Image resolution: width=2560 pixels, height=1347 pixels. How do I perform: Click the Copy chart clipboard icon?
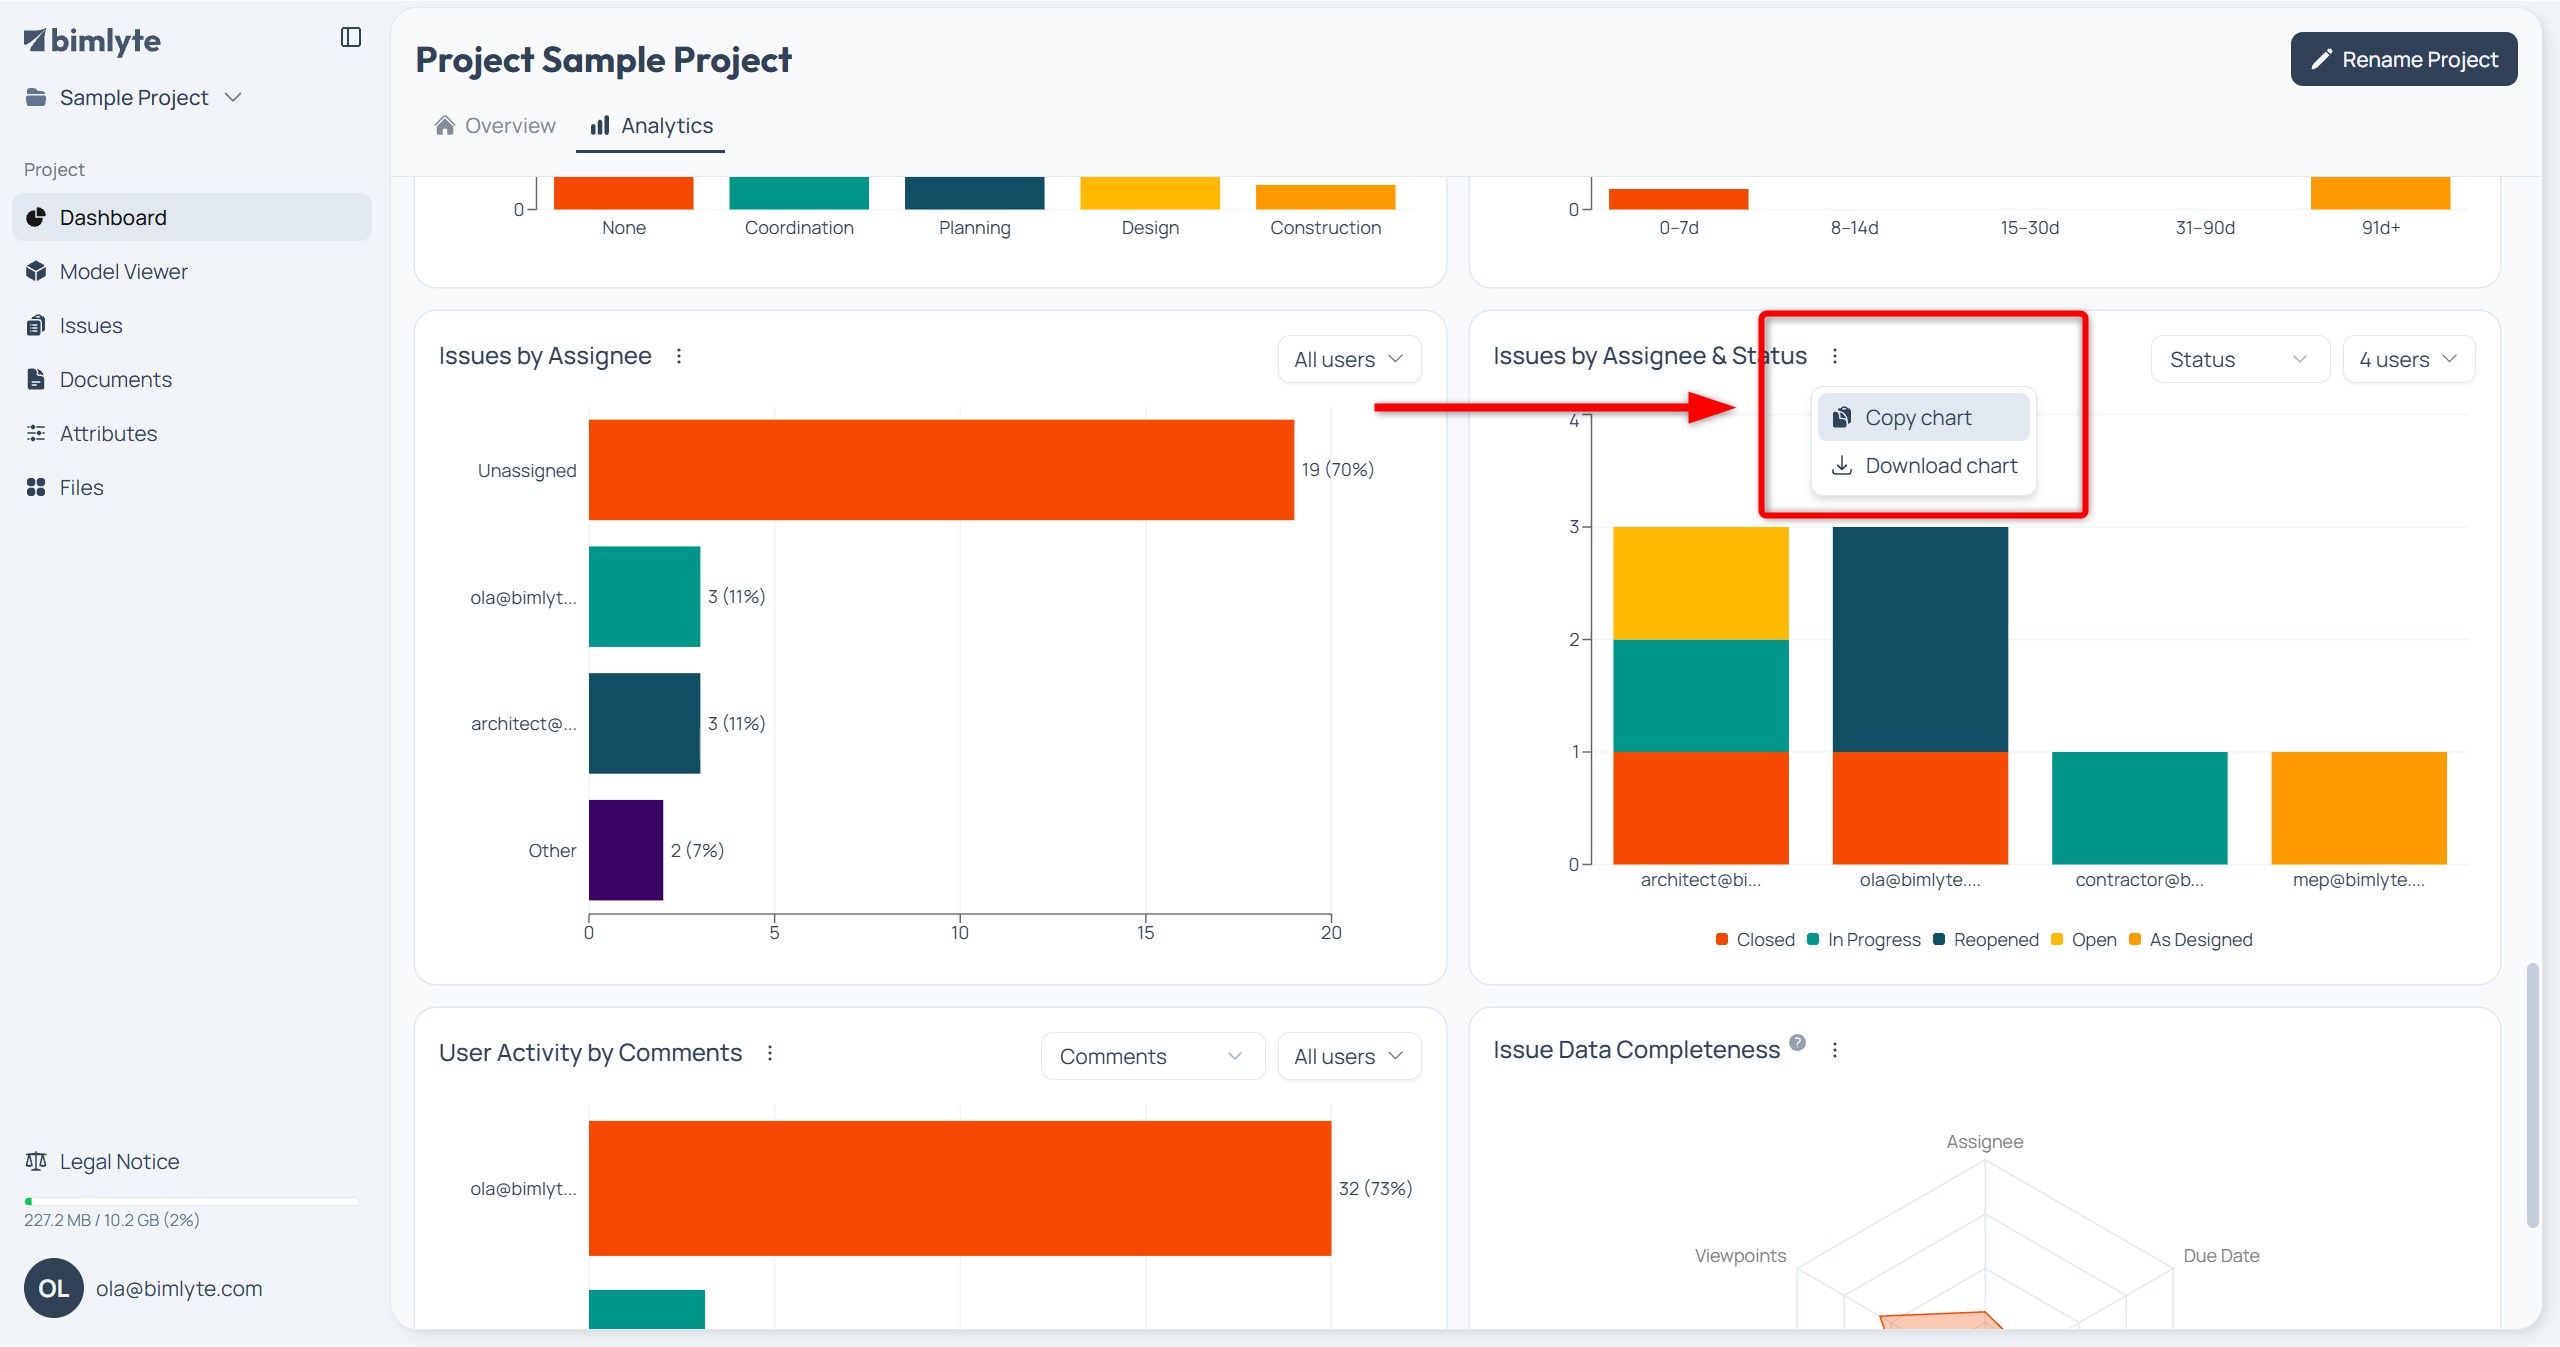click(1842, 417)
